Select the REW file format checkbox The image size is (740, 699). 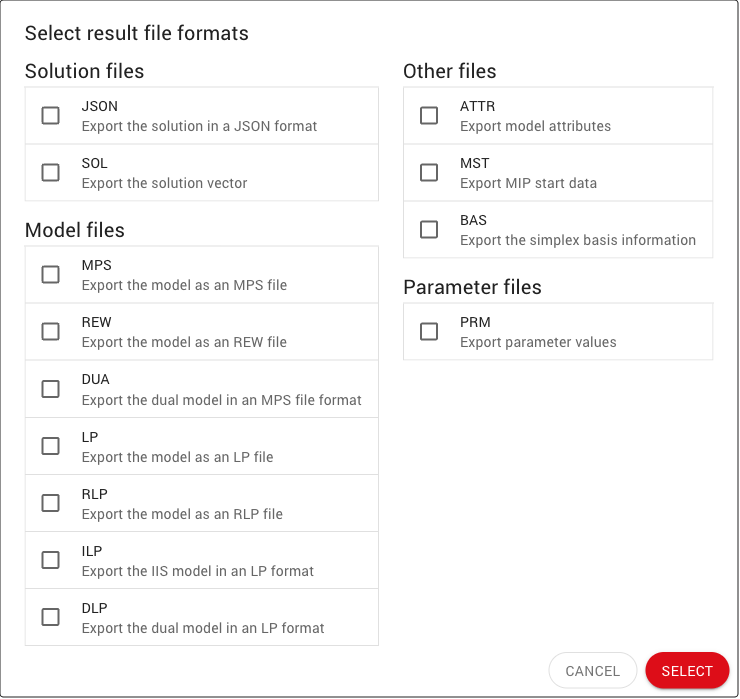click(51, 332)
